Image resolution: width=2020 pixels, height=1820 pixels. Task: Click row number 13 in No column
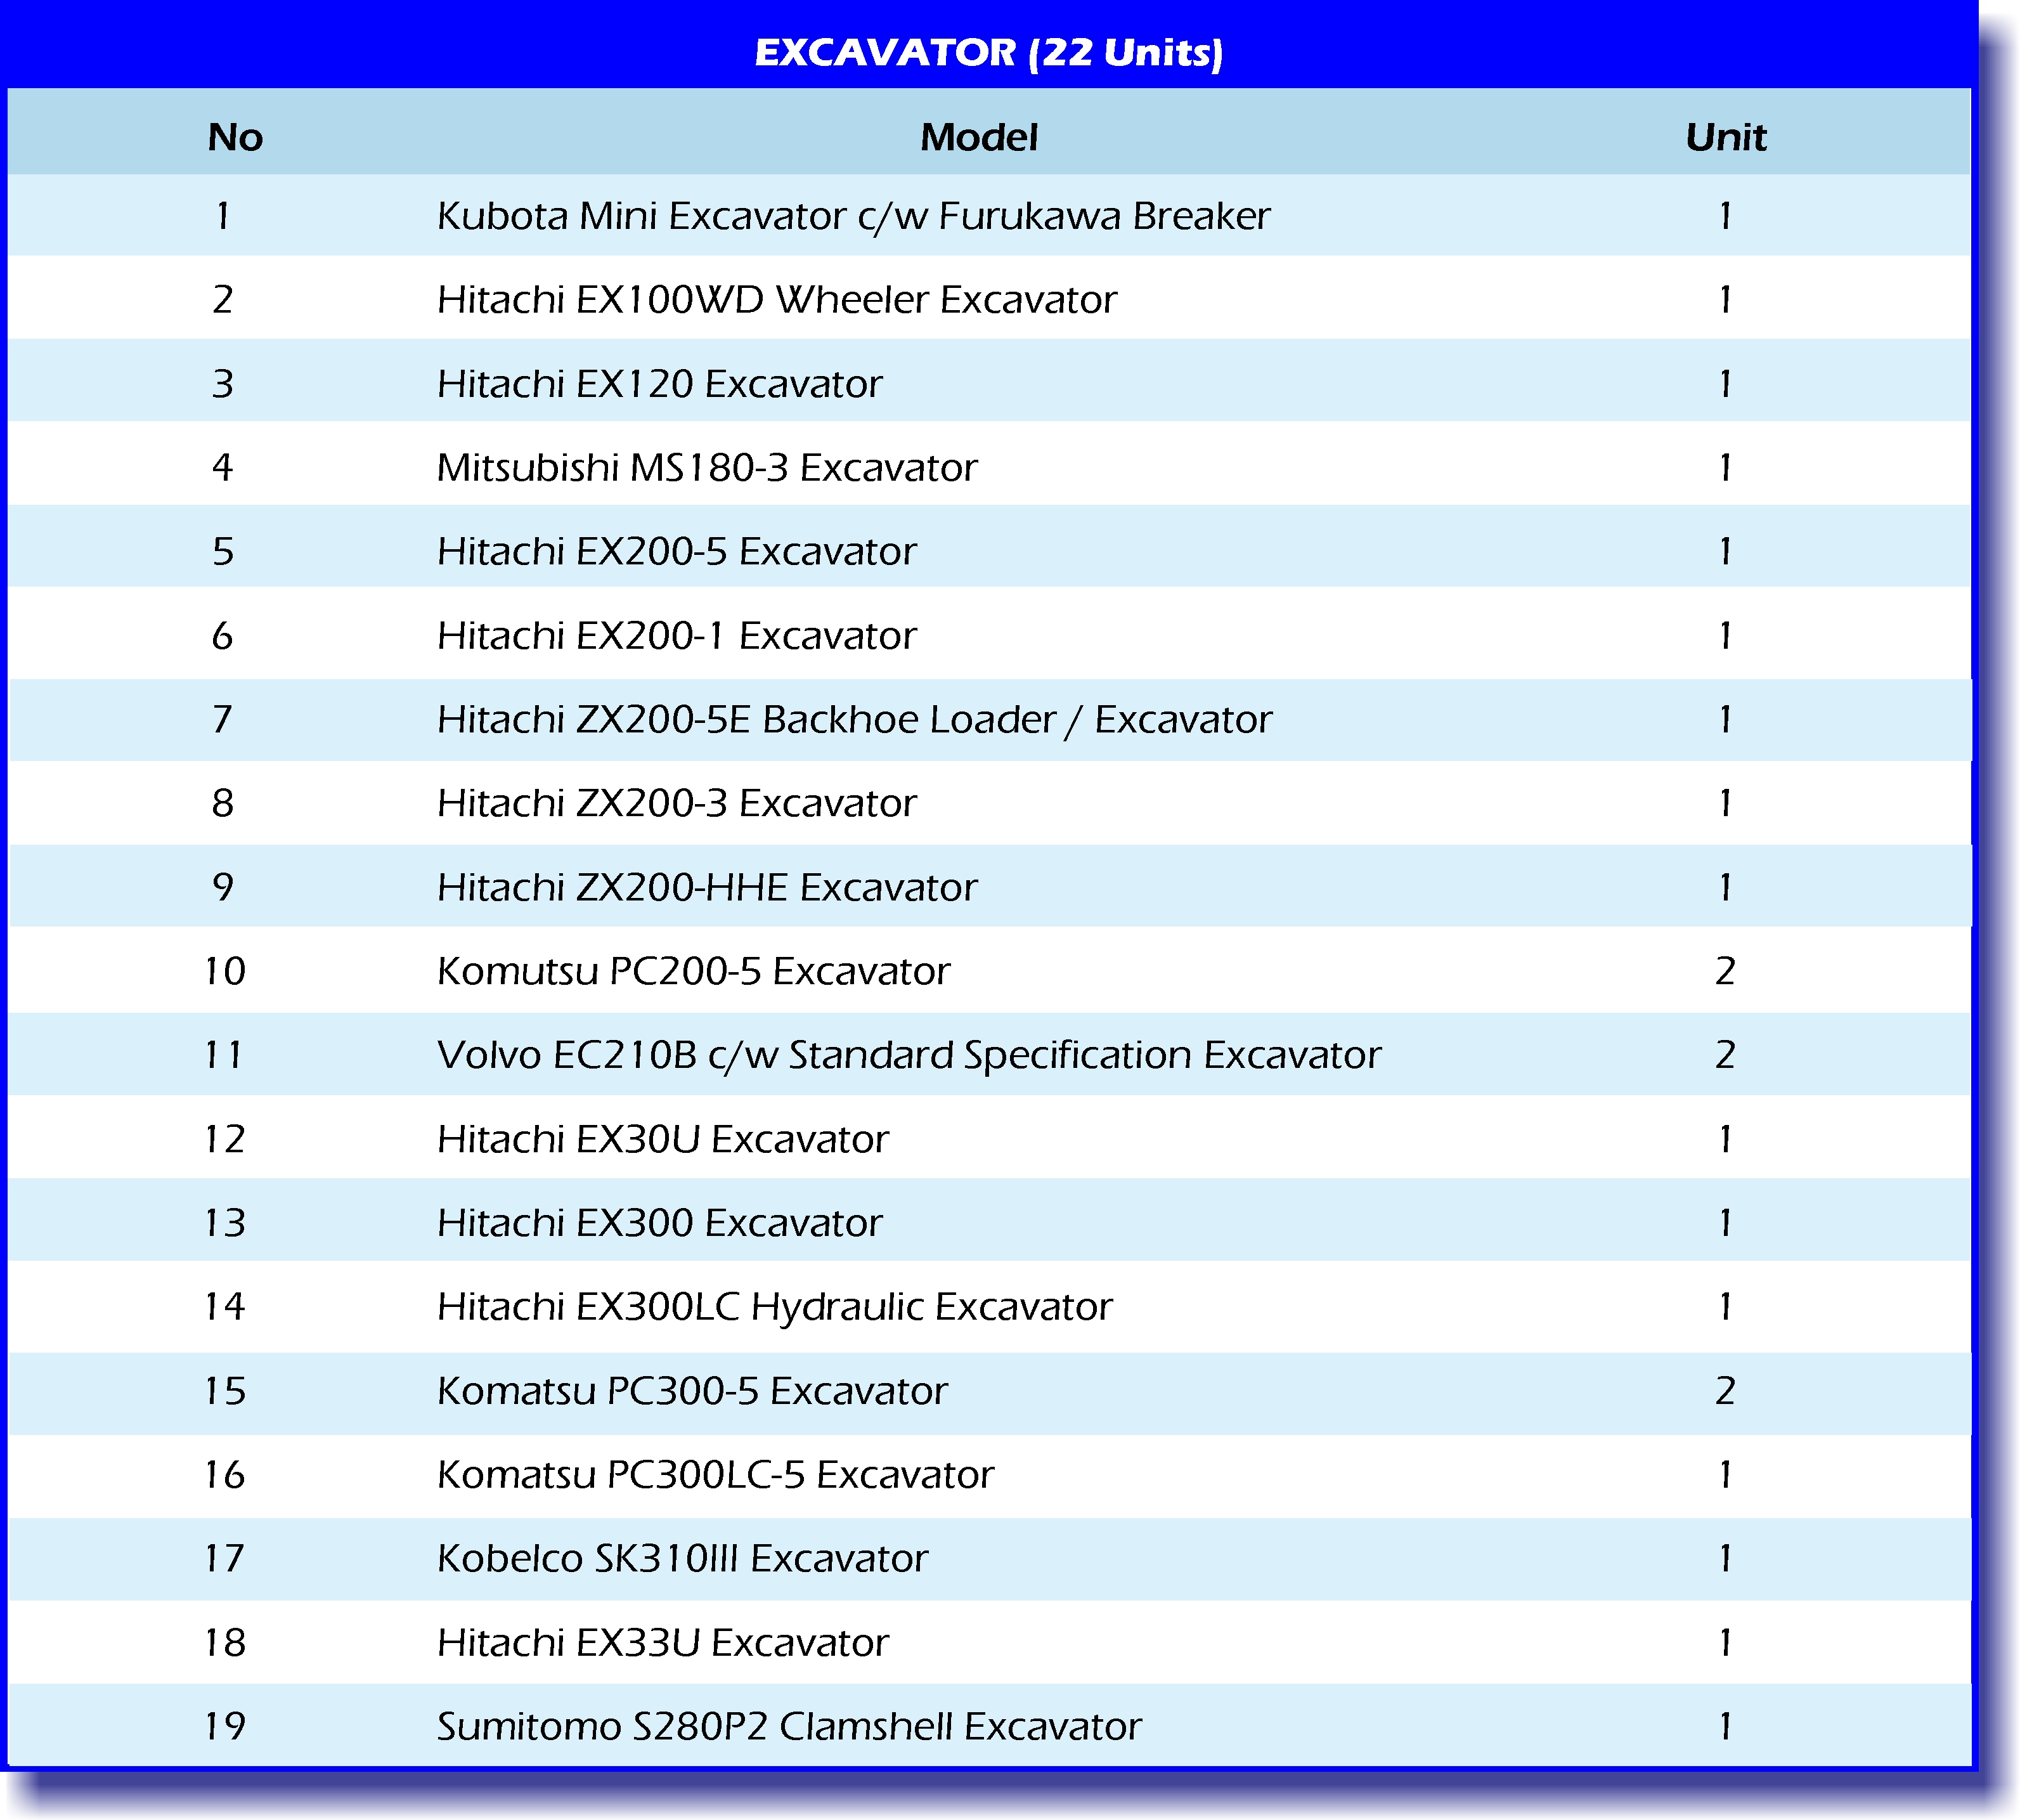tap(225, 1223)
